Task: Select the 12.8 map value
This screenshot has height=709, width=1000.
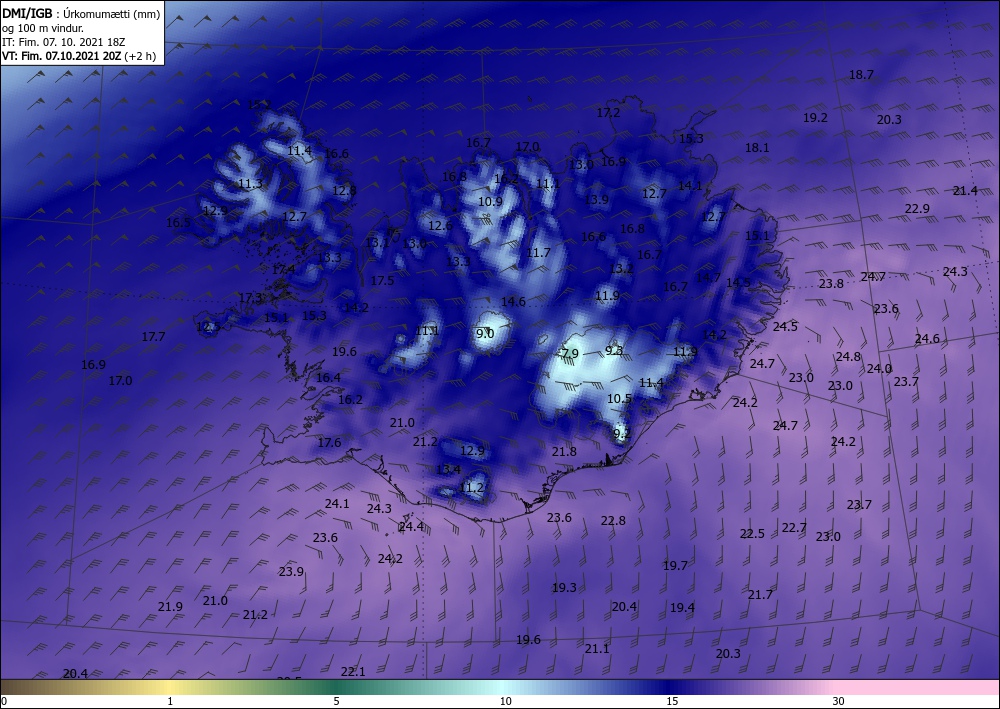Action: (x=344, y=190)
